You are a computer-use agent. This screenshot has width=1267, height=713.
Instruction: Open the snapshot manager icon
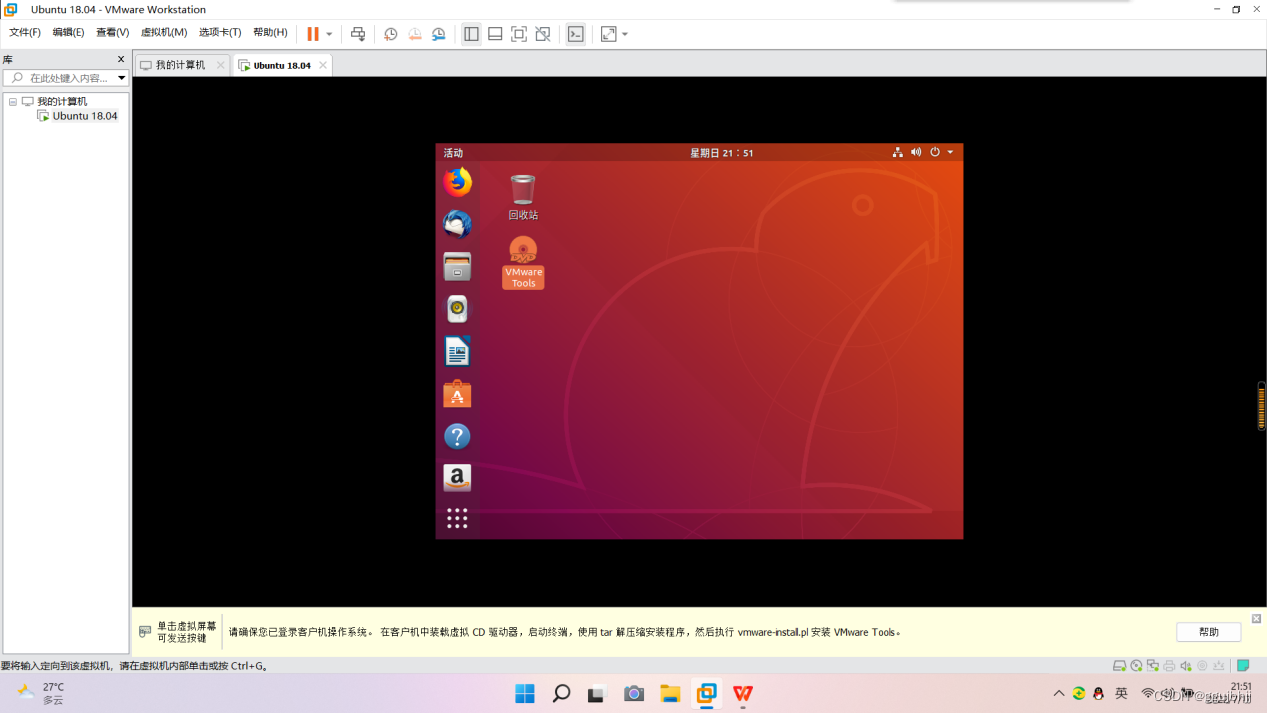tap(439, 34)
